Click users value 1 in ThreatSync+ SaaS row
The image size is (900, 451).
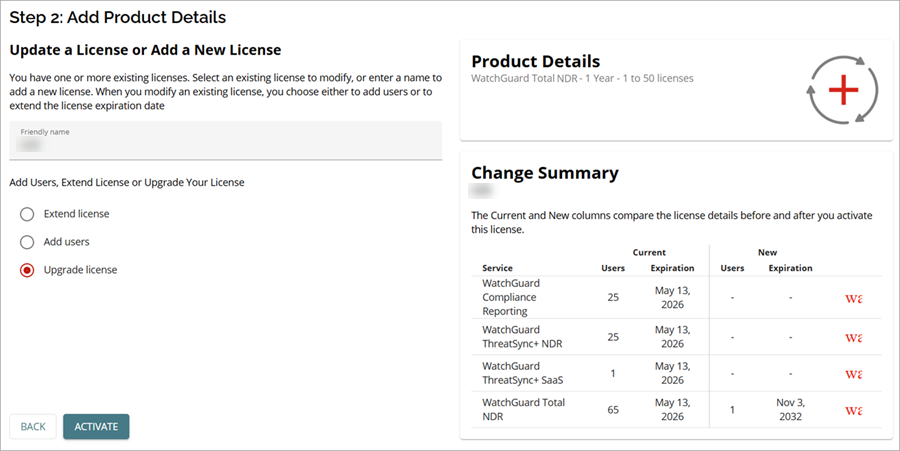(x=613, y=374)
